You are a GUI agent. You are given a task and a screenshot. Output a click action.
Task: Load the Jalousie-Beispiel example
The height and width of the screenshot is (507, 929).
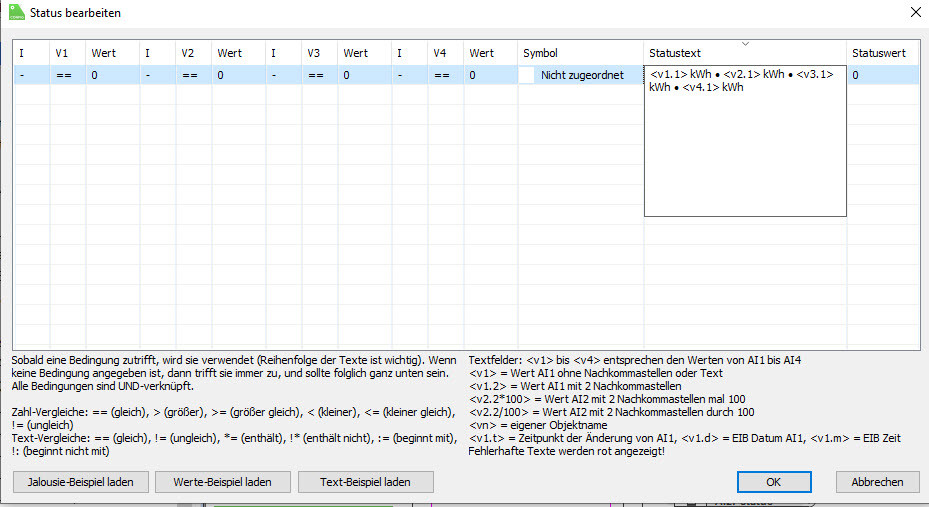click(x=81, y=482)
